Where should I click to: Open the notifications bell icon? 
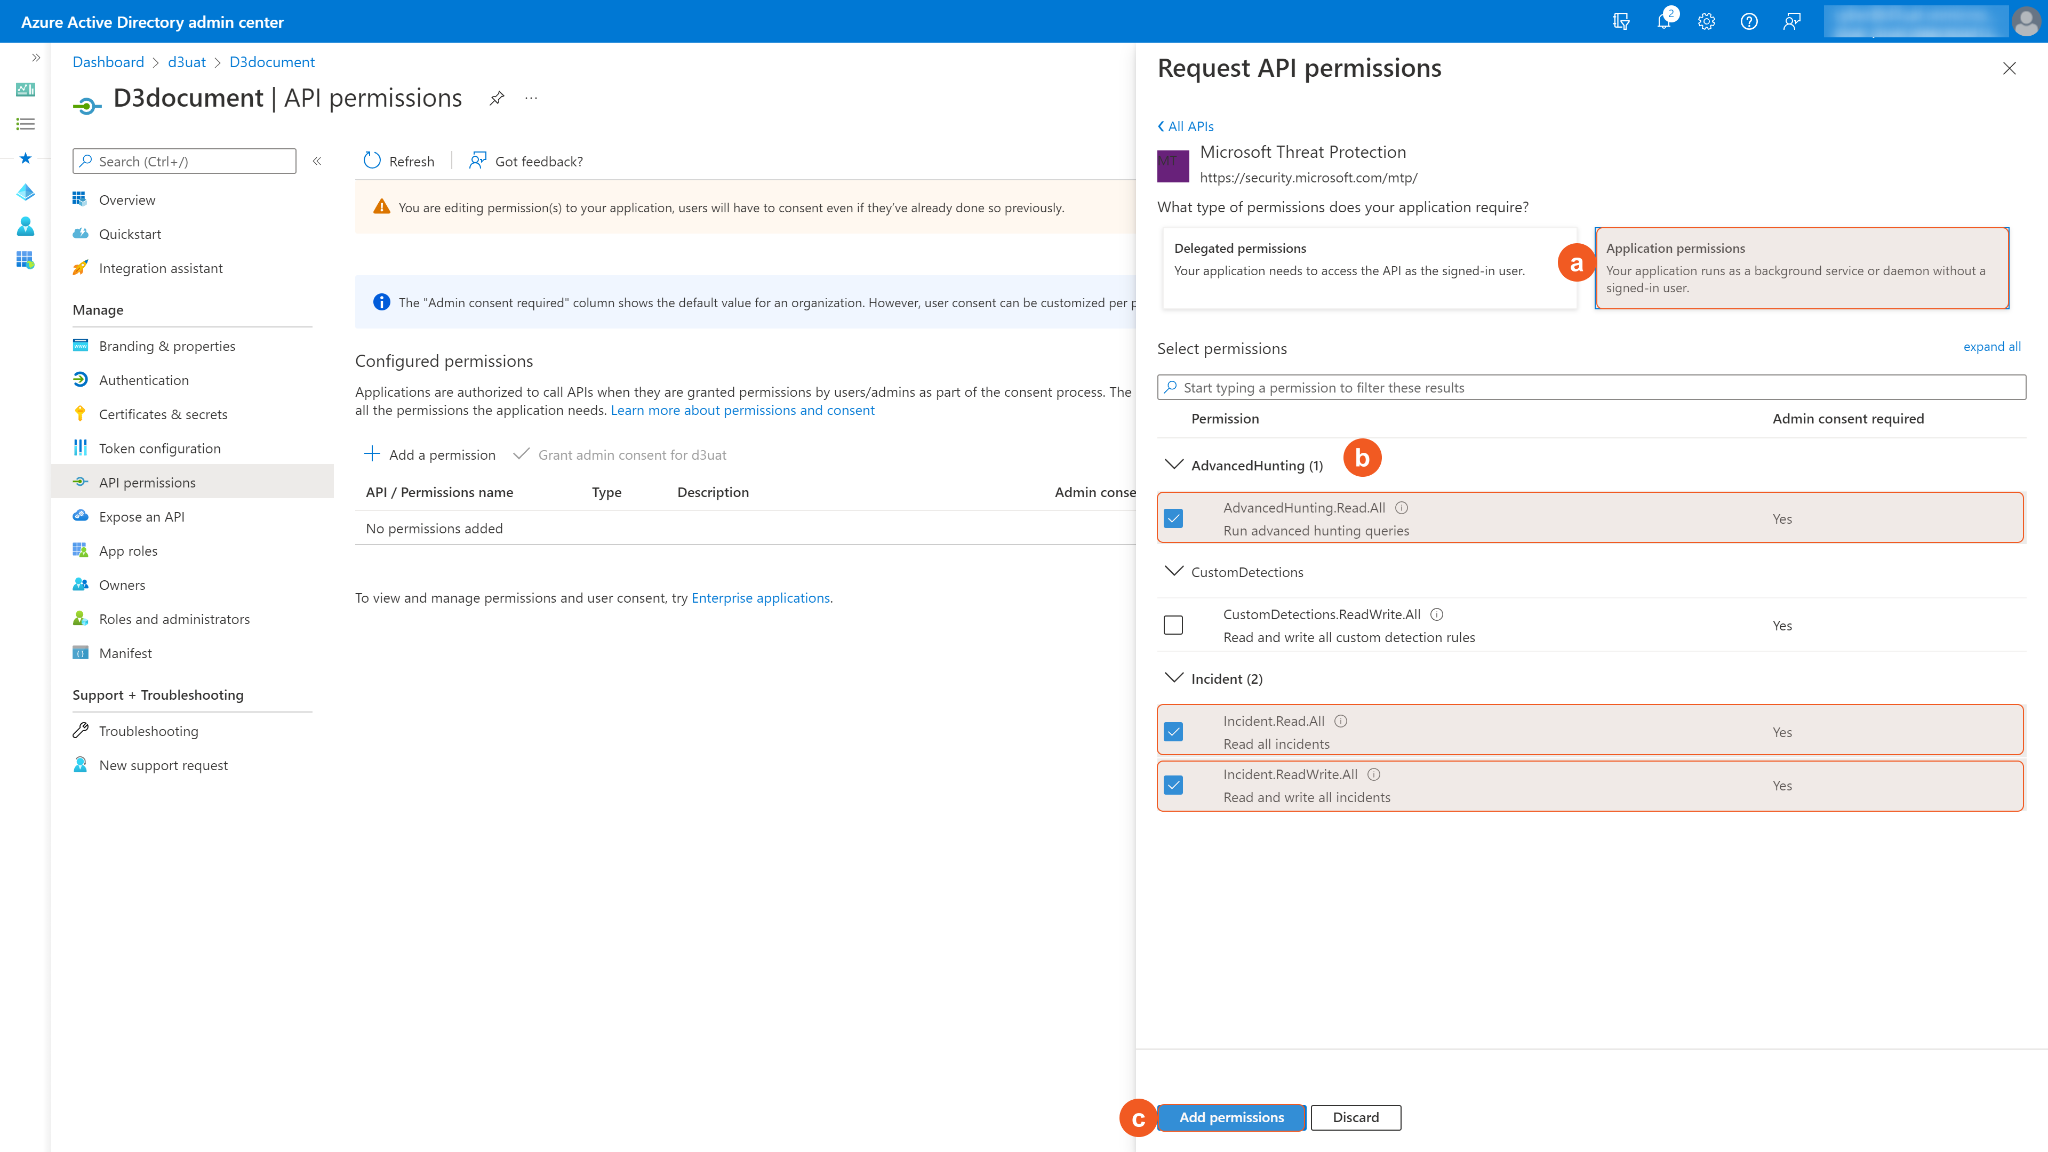coord(1664,22)
